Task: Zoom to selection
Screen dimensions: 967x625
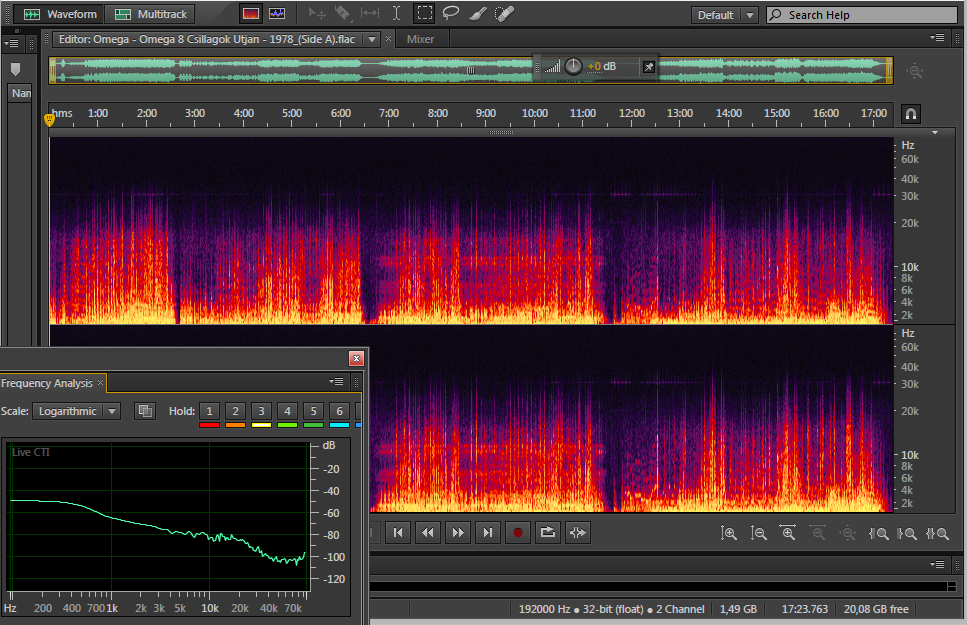Action: [x=937, y=534]
